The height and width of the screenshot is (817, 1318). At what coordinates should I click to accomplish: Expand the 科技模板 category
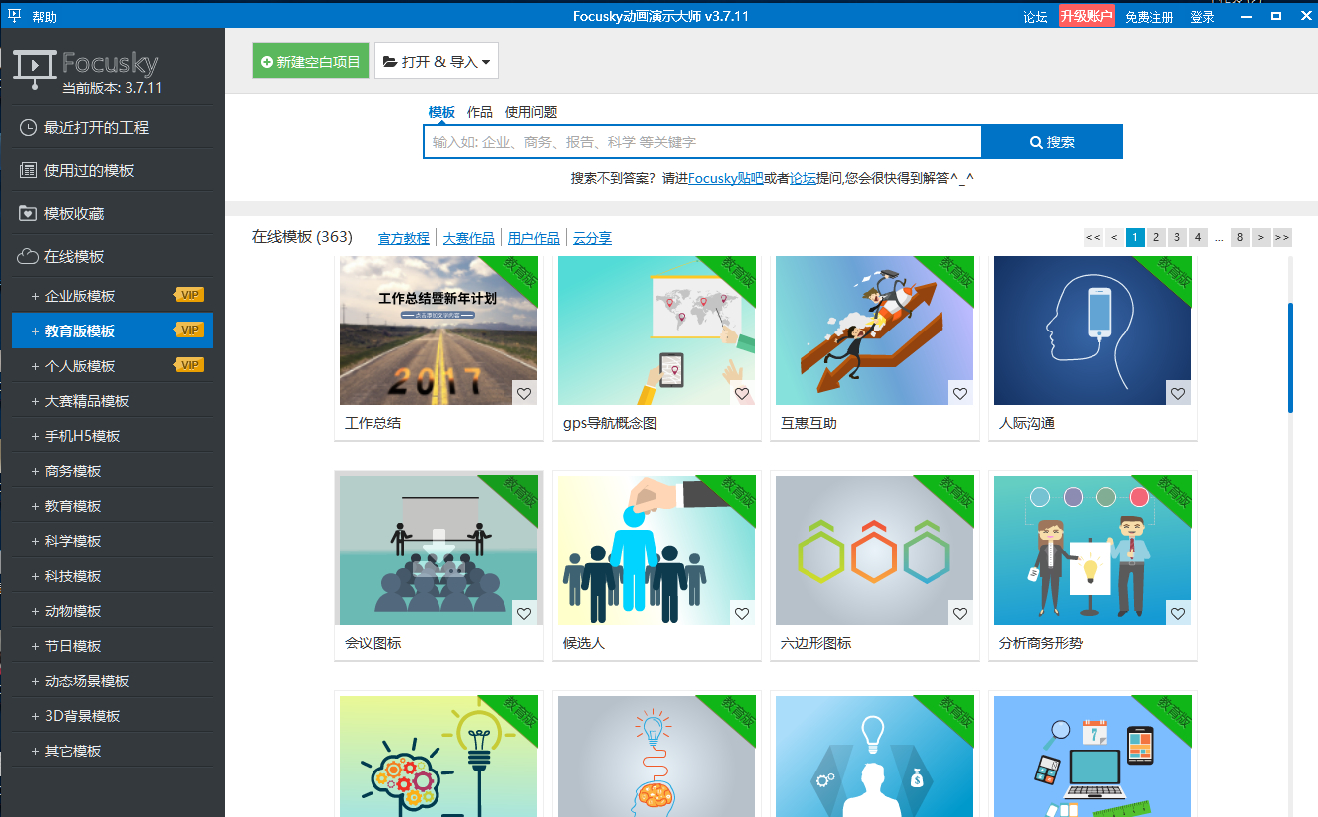[36, 576]
